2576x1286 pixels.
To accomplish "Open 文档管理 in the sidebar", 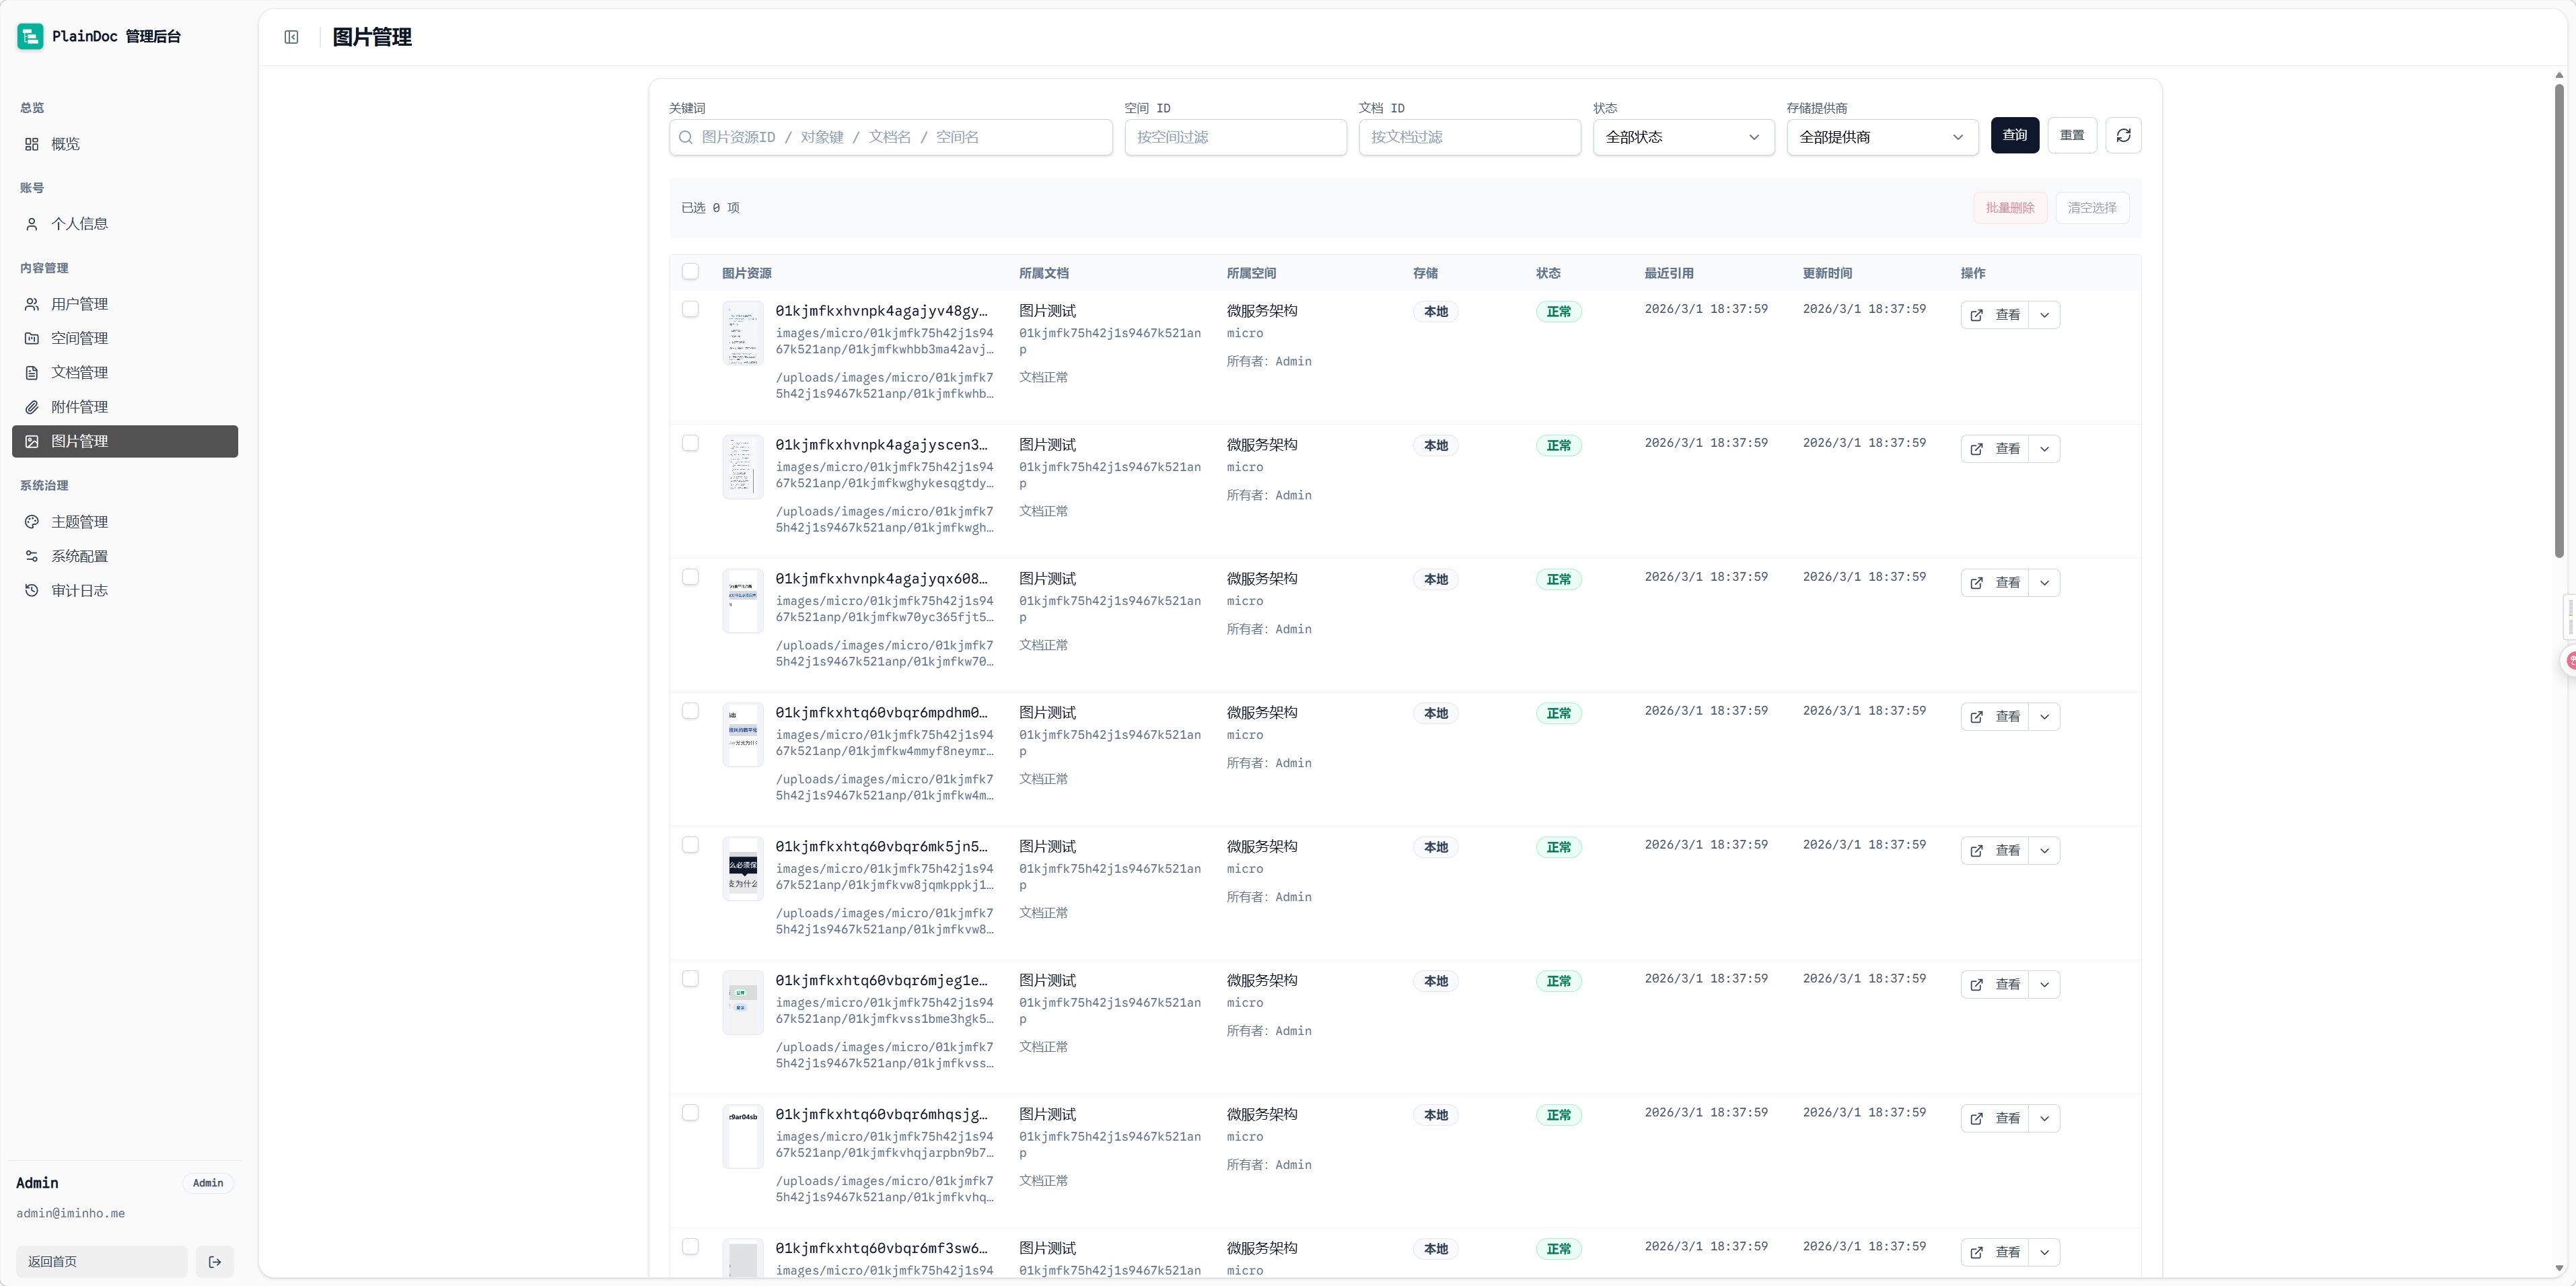I will click(x=125, y=372).
